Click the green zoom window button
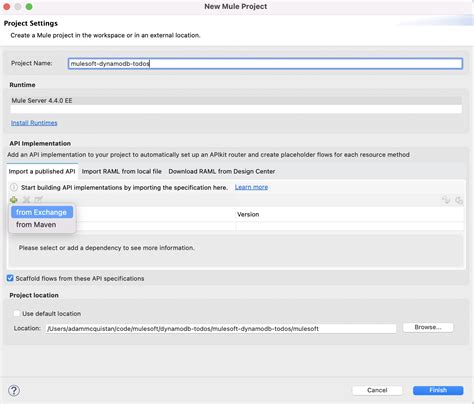Viewport: 474px width, 404px height. [x=29, y=7]
